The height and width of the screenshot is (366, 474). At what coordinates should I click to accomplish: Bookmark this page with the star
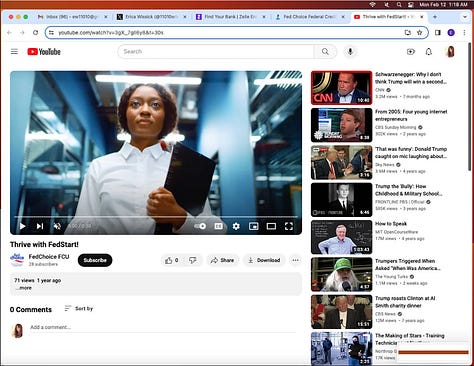420,33
